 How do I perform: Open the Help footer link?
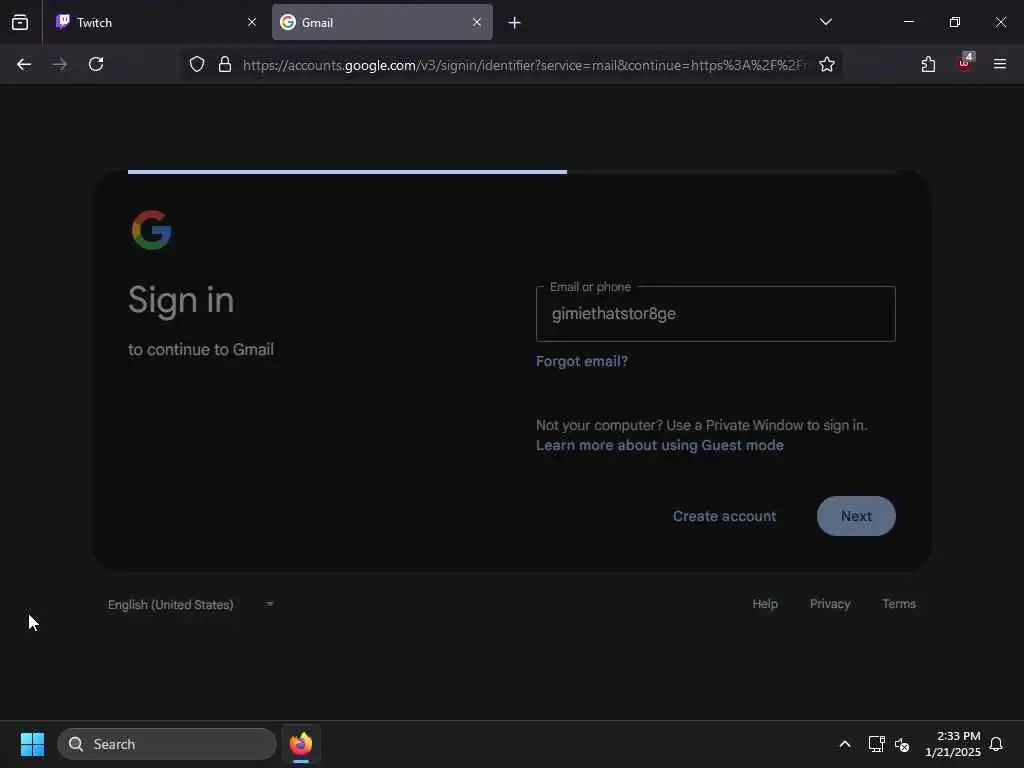tap(765, 604)
